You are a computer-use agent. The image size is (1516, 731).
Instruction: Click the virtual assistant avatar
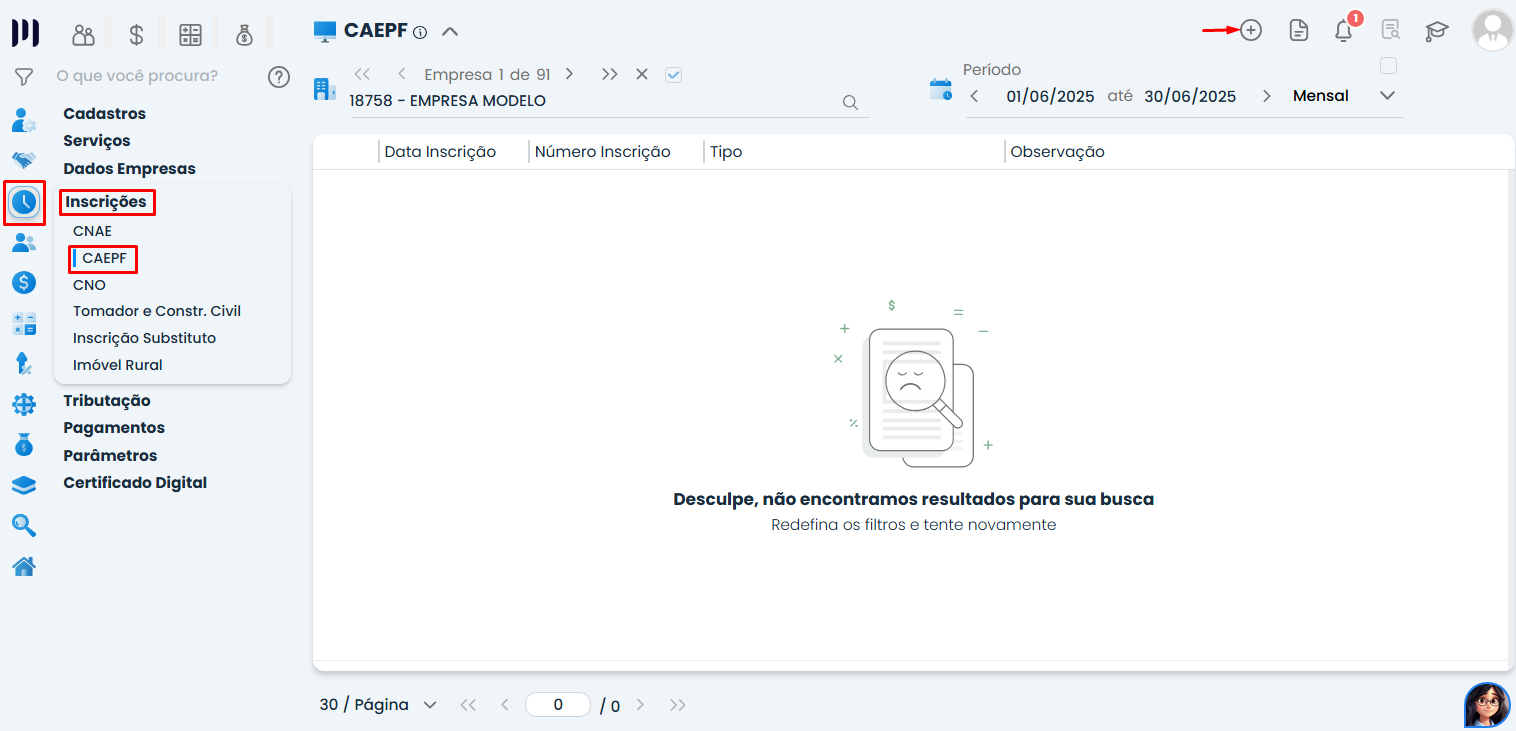point(1487,705)
